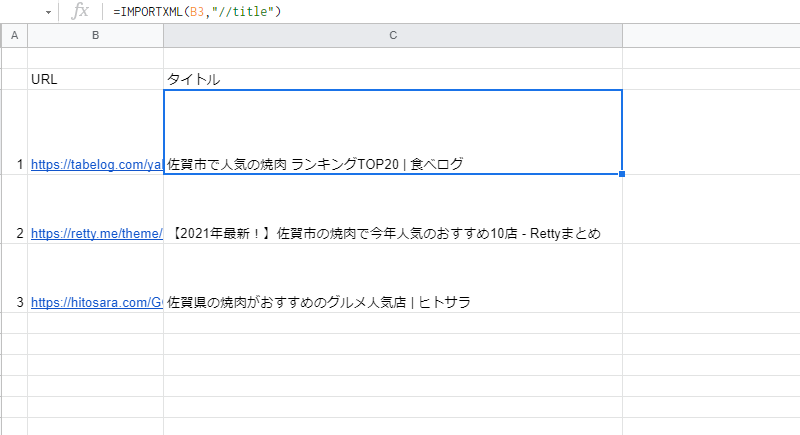Click into the IMPORTXML formula bar text
Image resolution: width=800 pixels, height=435 pixels.
pos(197,12)
